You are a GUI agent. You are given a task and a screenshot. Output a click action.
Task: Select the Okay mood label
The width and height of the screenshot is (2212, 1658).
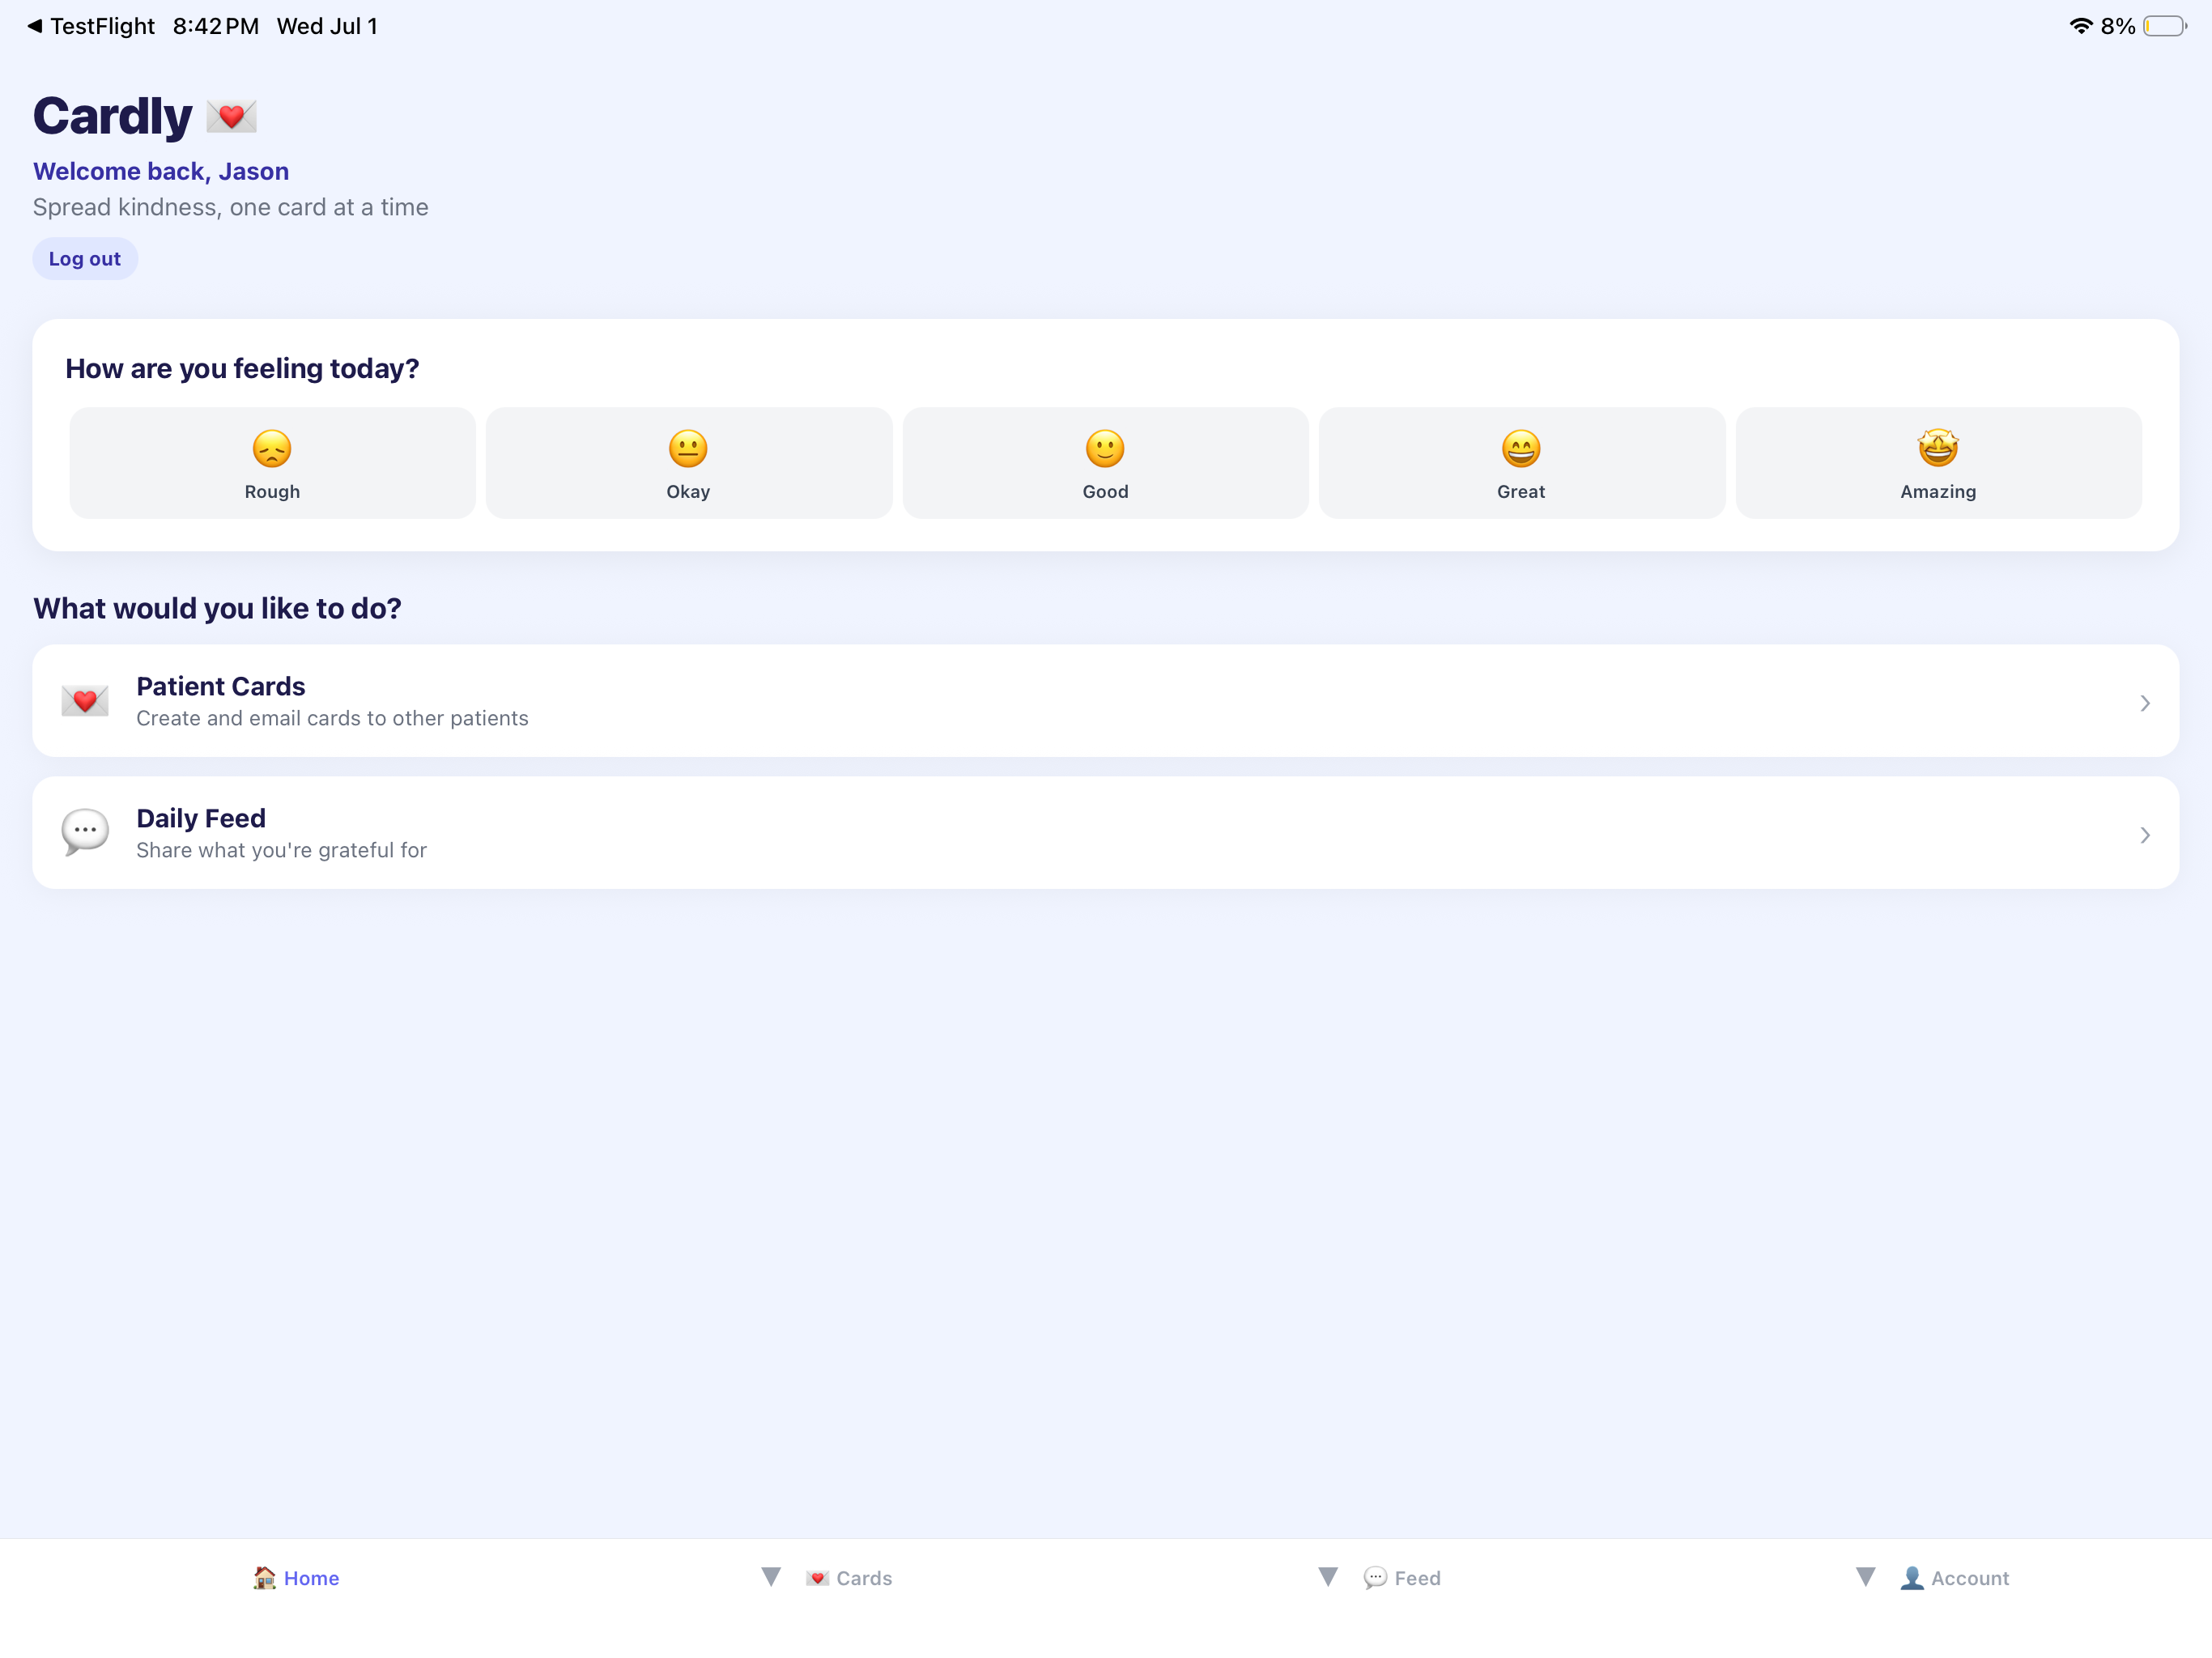tap(688, 492)
